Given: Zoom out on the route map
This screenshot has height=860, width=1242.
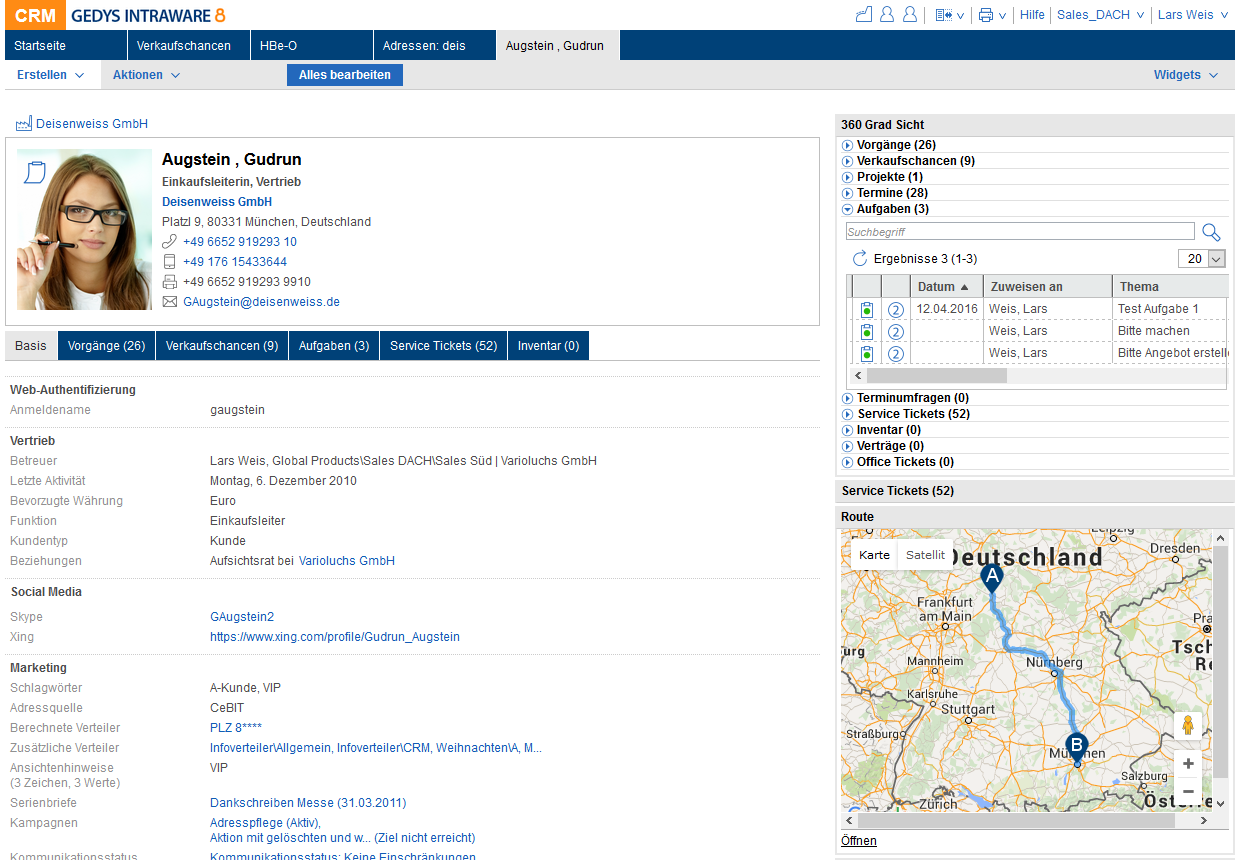Looking at the screenshot, I should click(1188, 791).
